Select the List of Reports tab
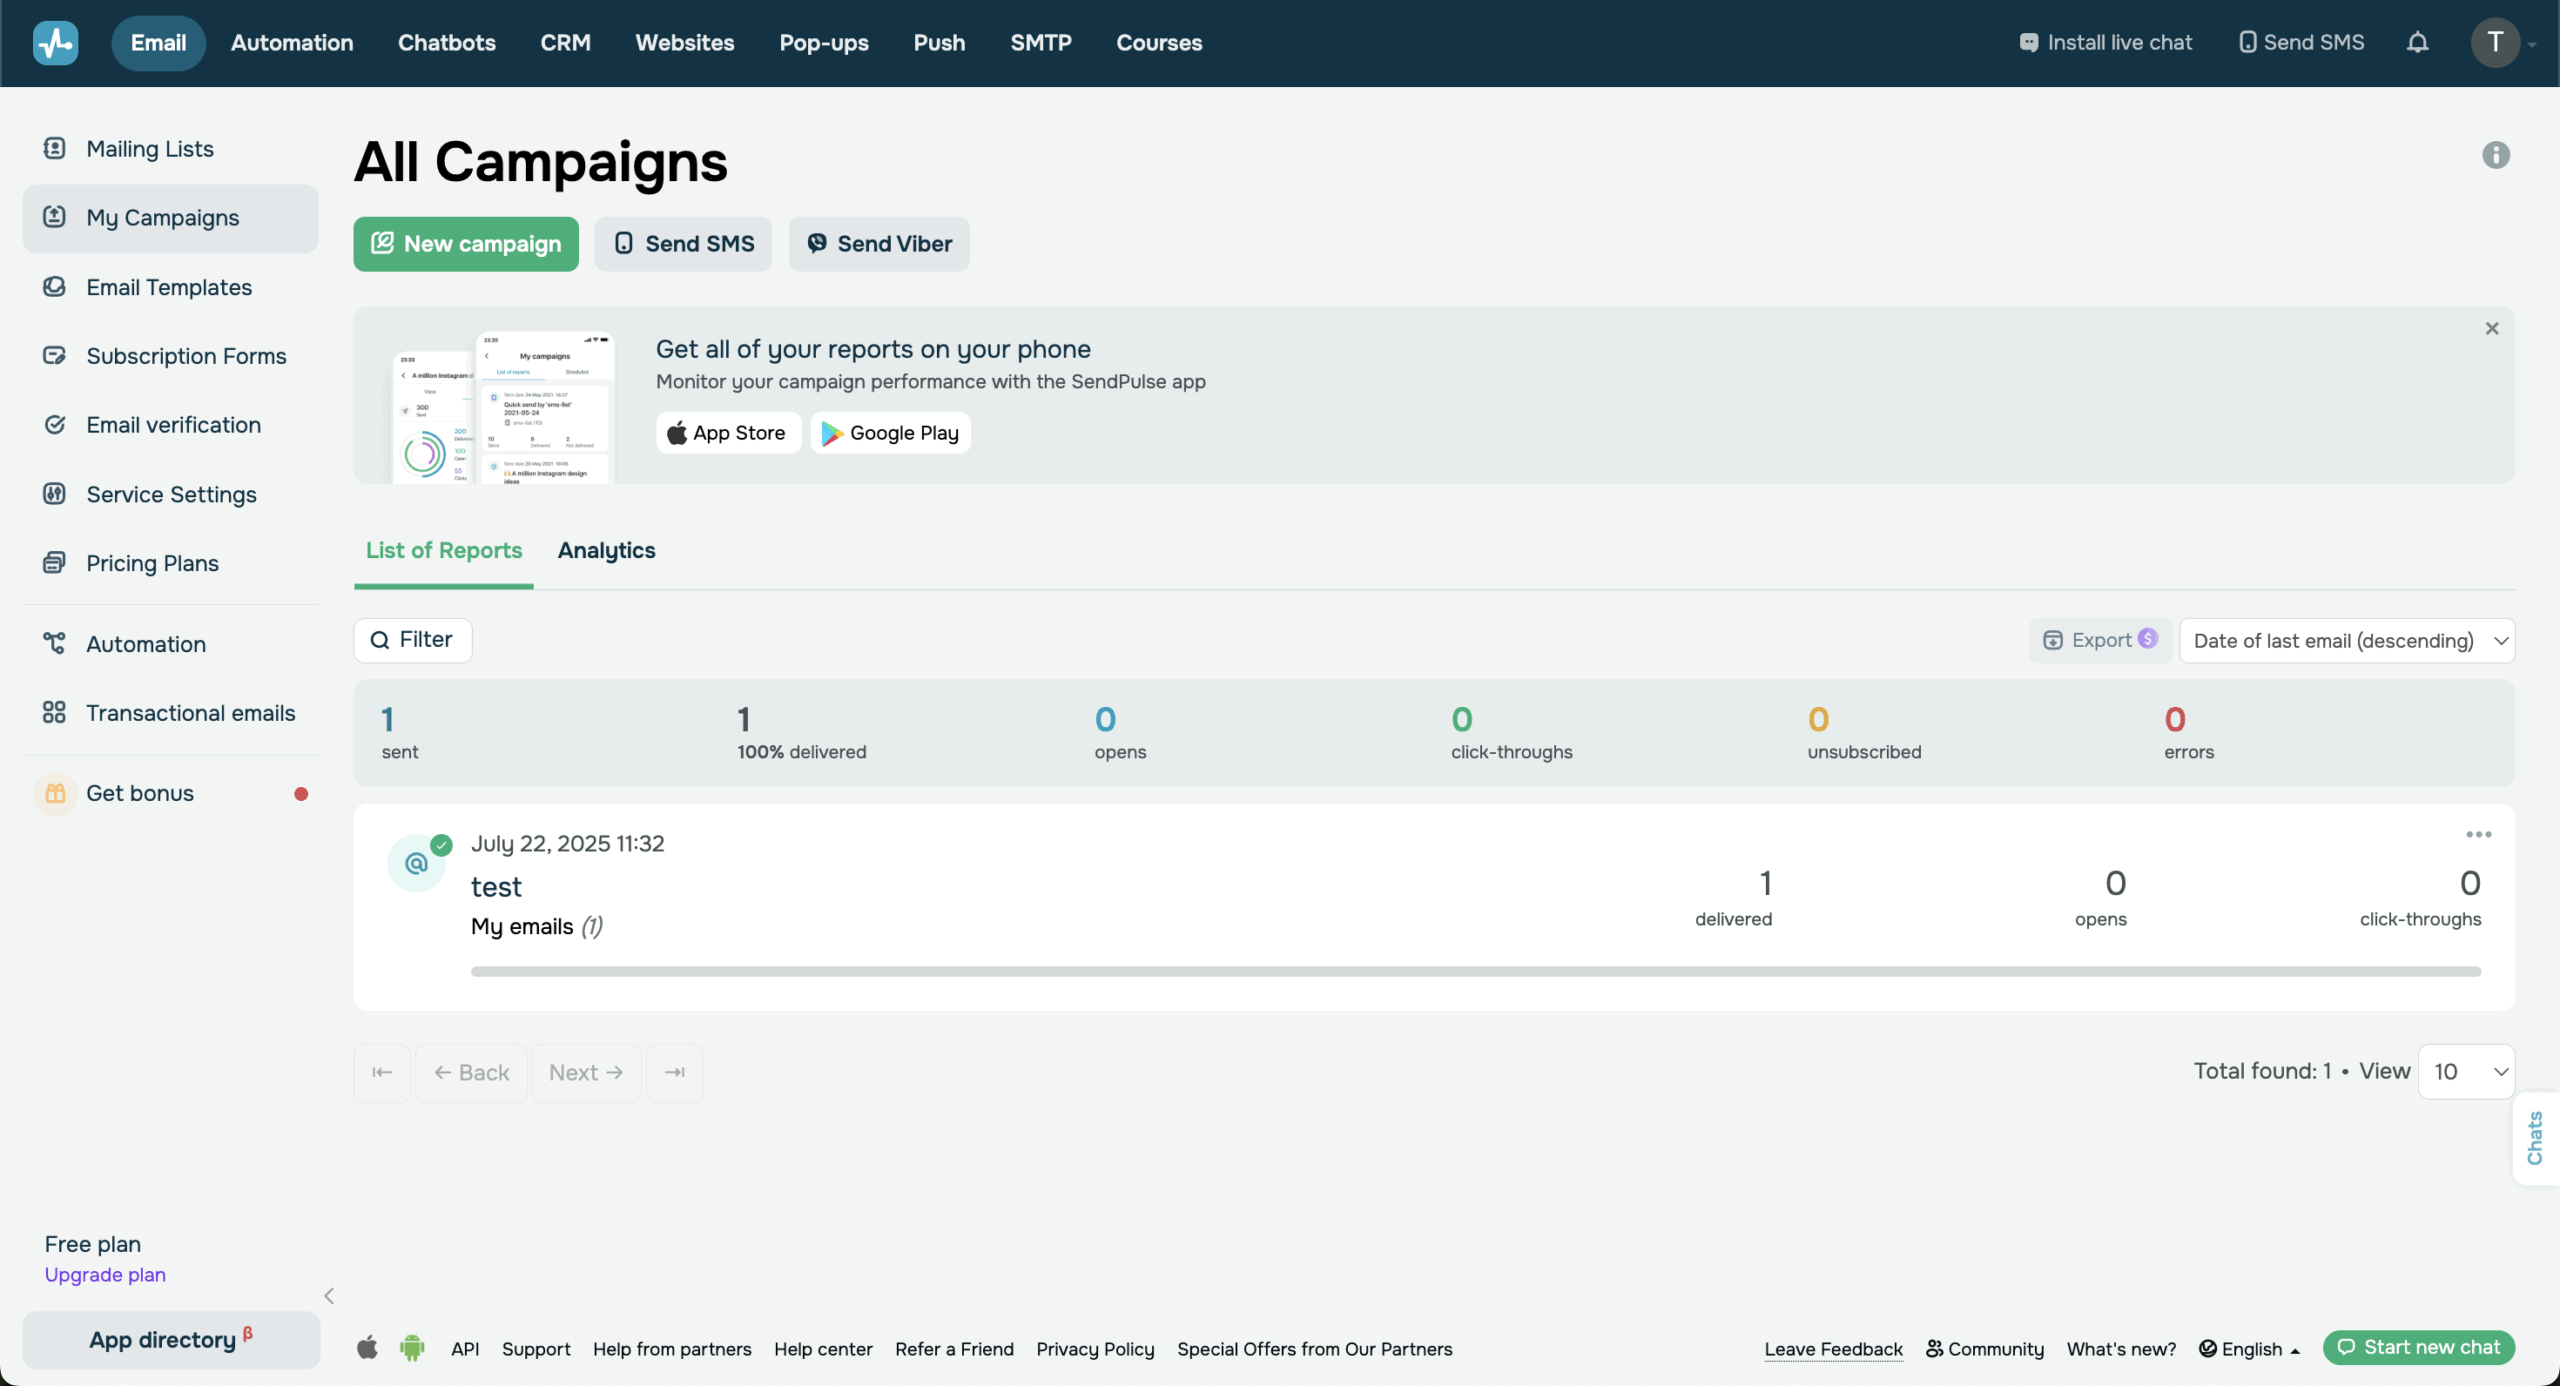This screenshot has height=1386, width=2560. pos(444,551)
